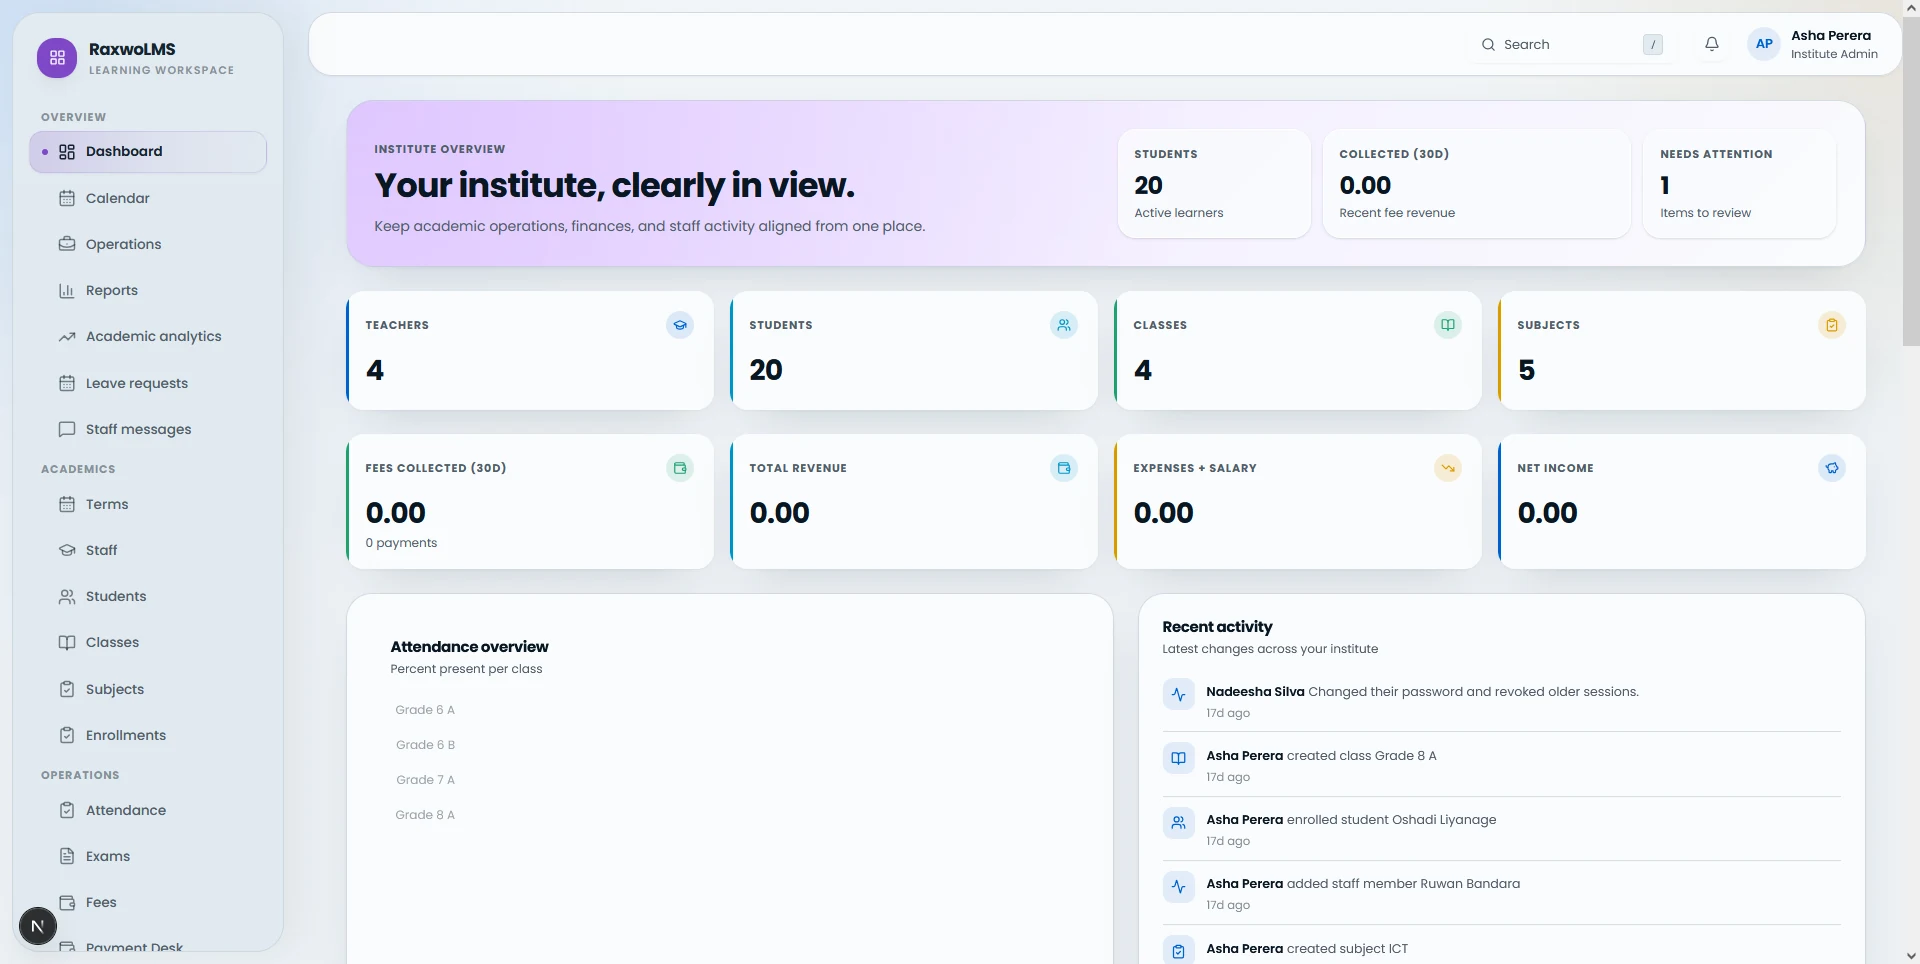This screenshot has height=964, width=1920.
Task: Click the book icon beside created class Grade 8 A
Action: tap(1179, 758)
